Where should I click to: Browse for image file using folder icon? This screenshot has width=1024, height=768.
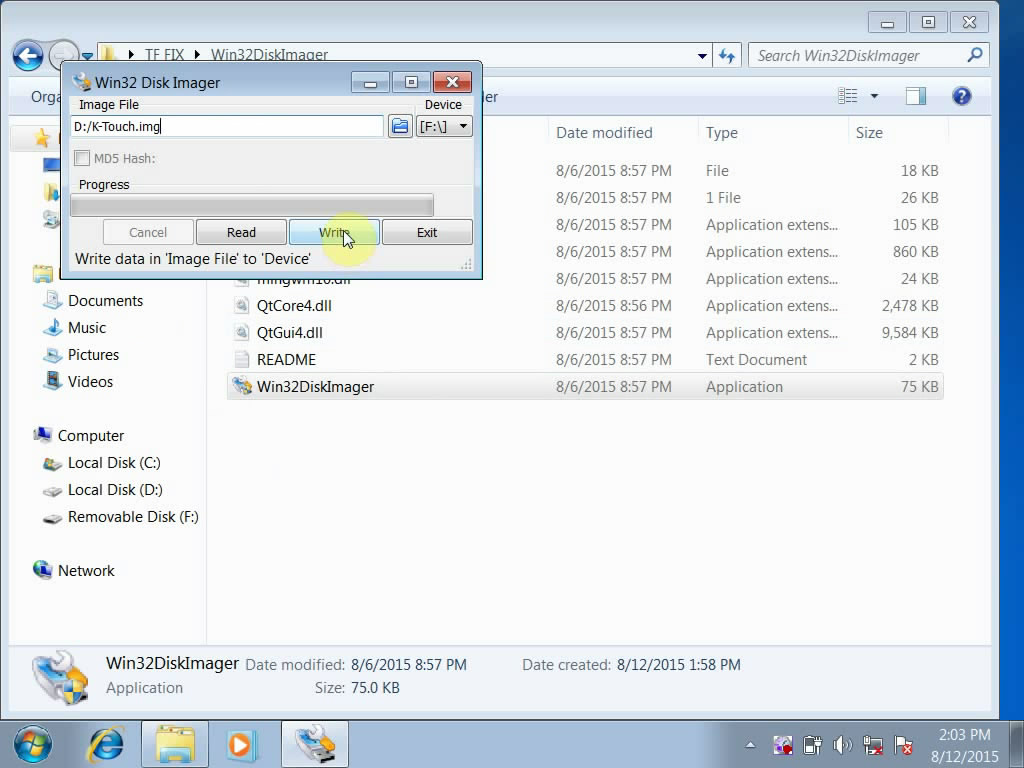400,126
